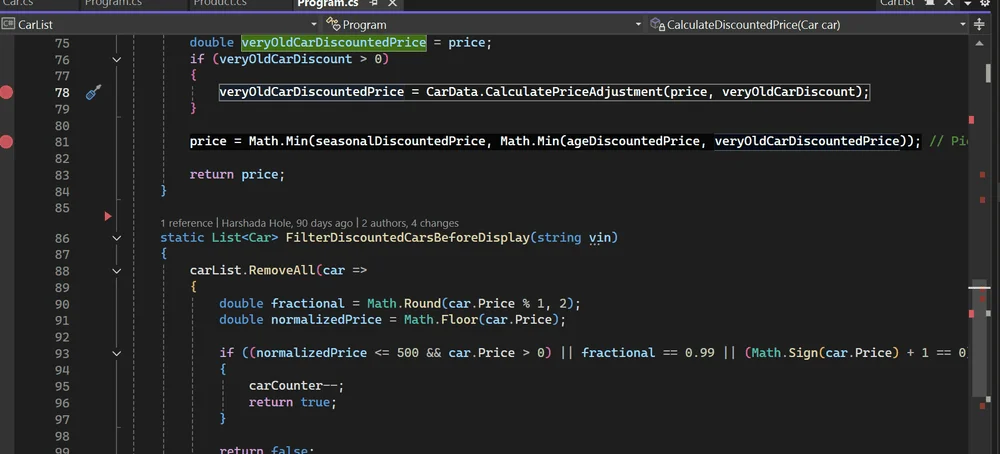Collapse the if block at line 93
Viewport: 1000px width, 454px height.
[117, 353]
